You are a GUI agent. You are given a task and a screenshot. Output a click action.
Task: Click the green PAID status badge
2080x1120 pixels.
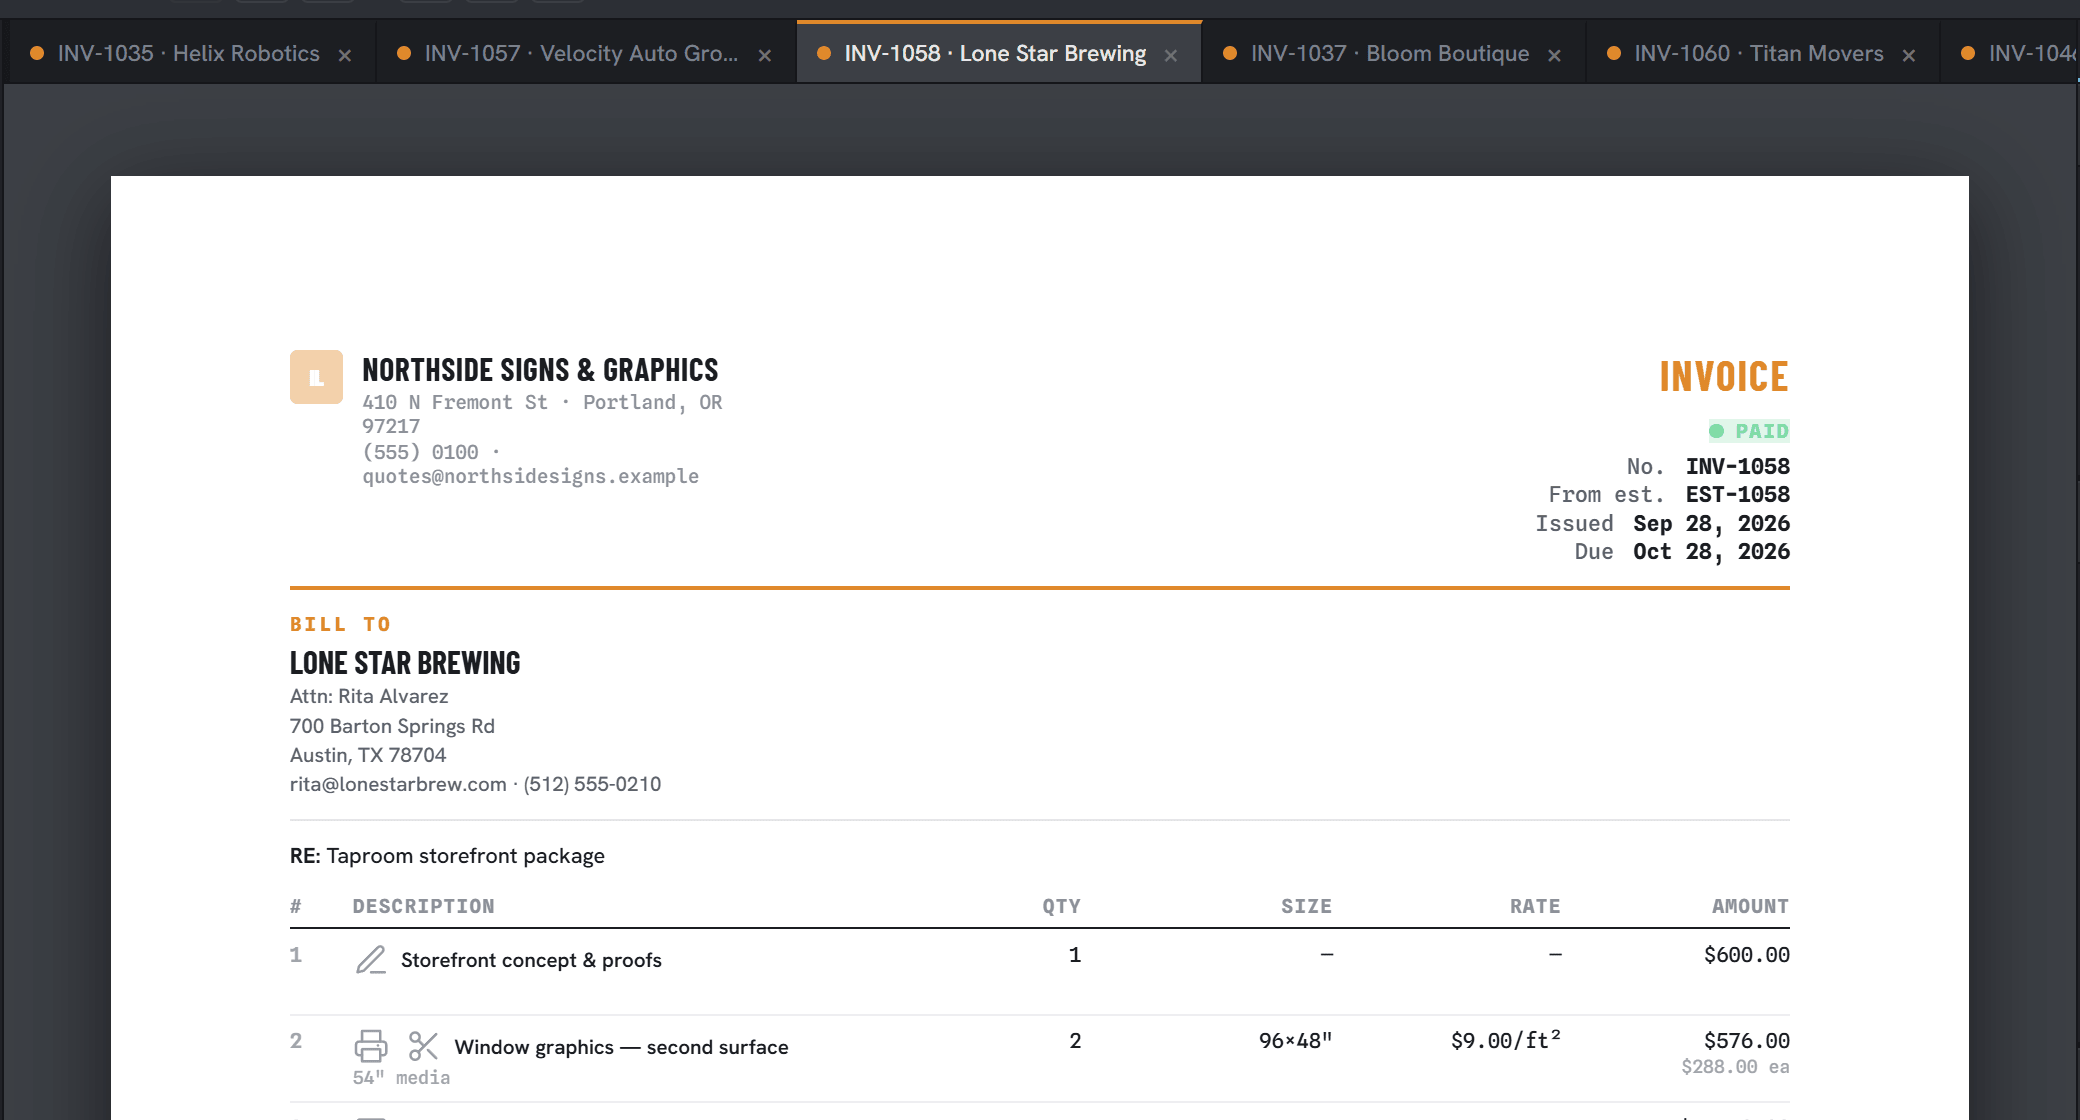pyautogui.click(x=1749, y=431)
